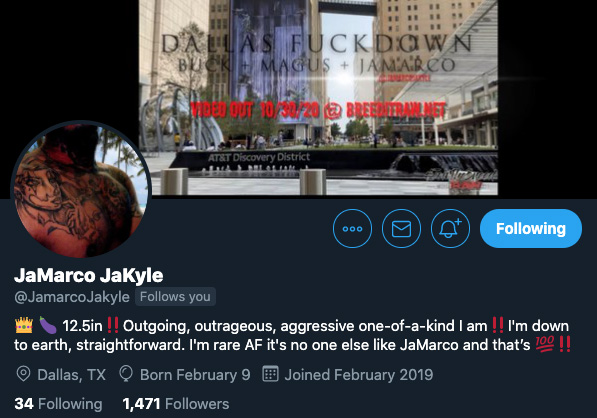Click the AT&T Discovery District sign in banner
Screen dimensions: 597x418
[259, 157]
